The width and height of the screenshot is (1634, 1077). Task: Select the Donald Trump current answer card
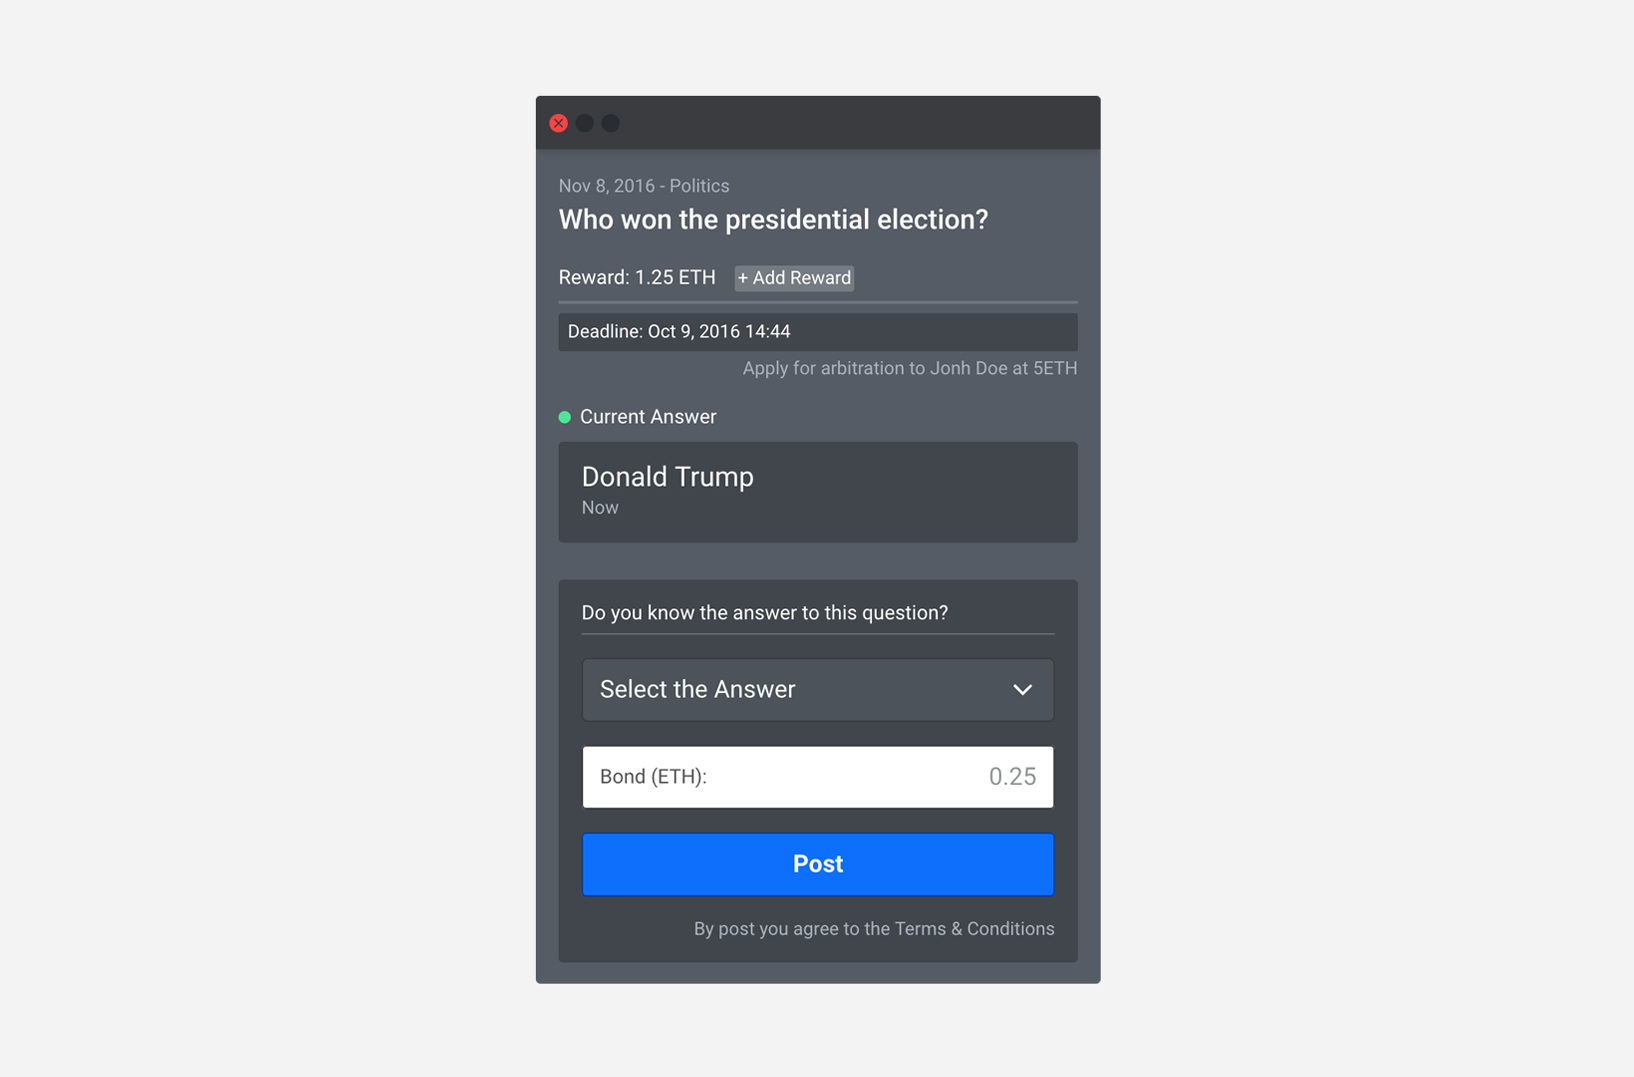818,492
